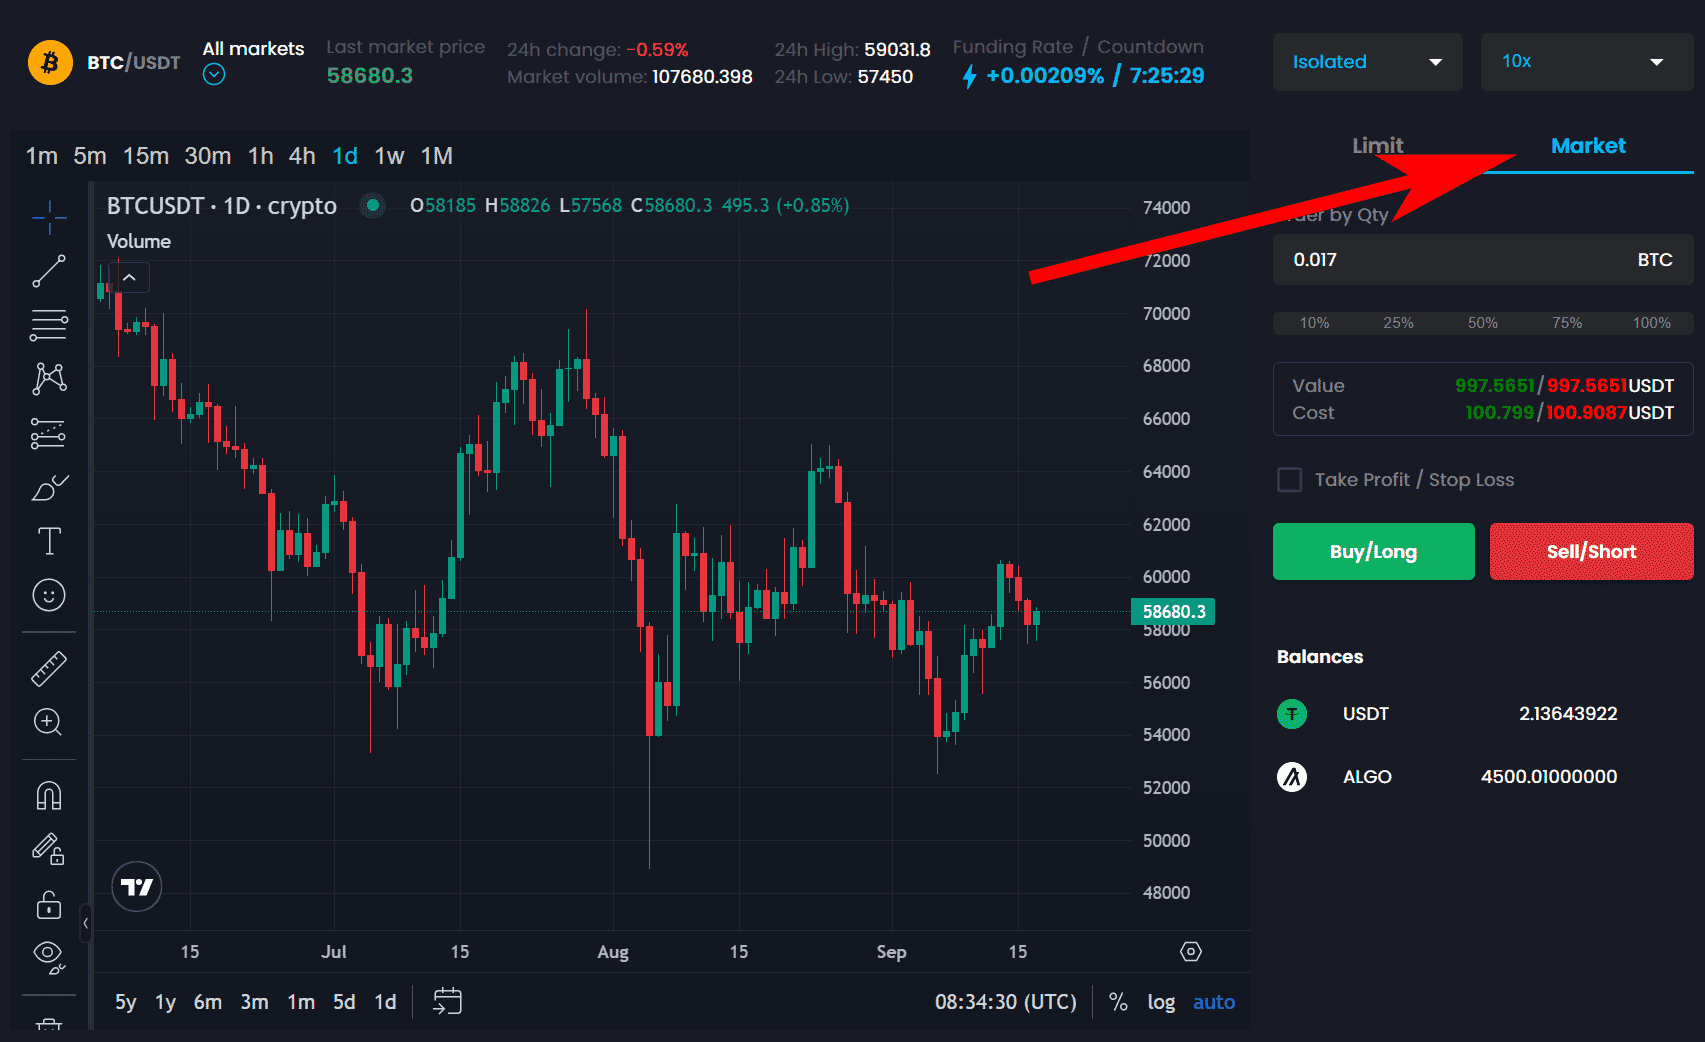
Task: Set chart date range to 5y
Action: pos(125,1002)
